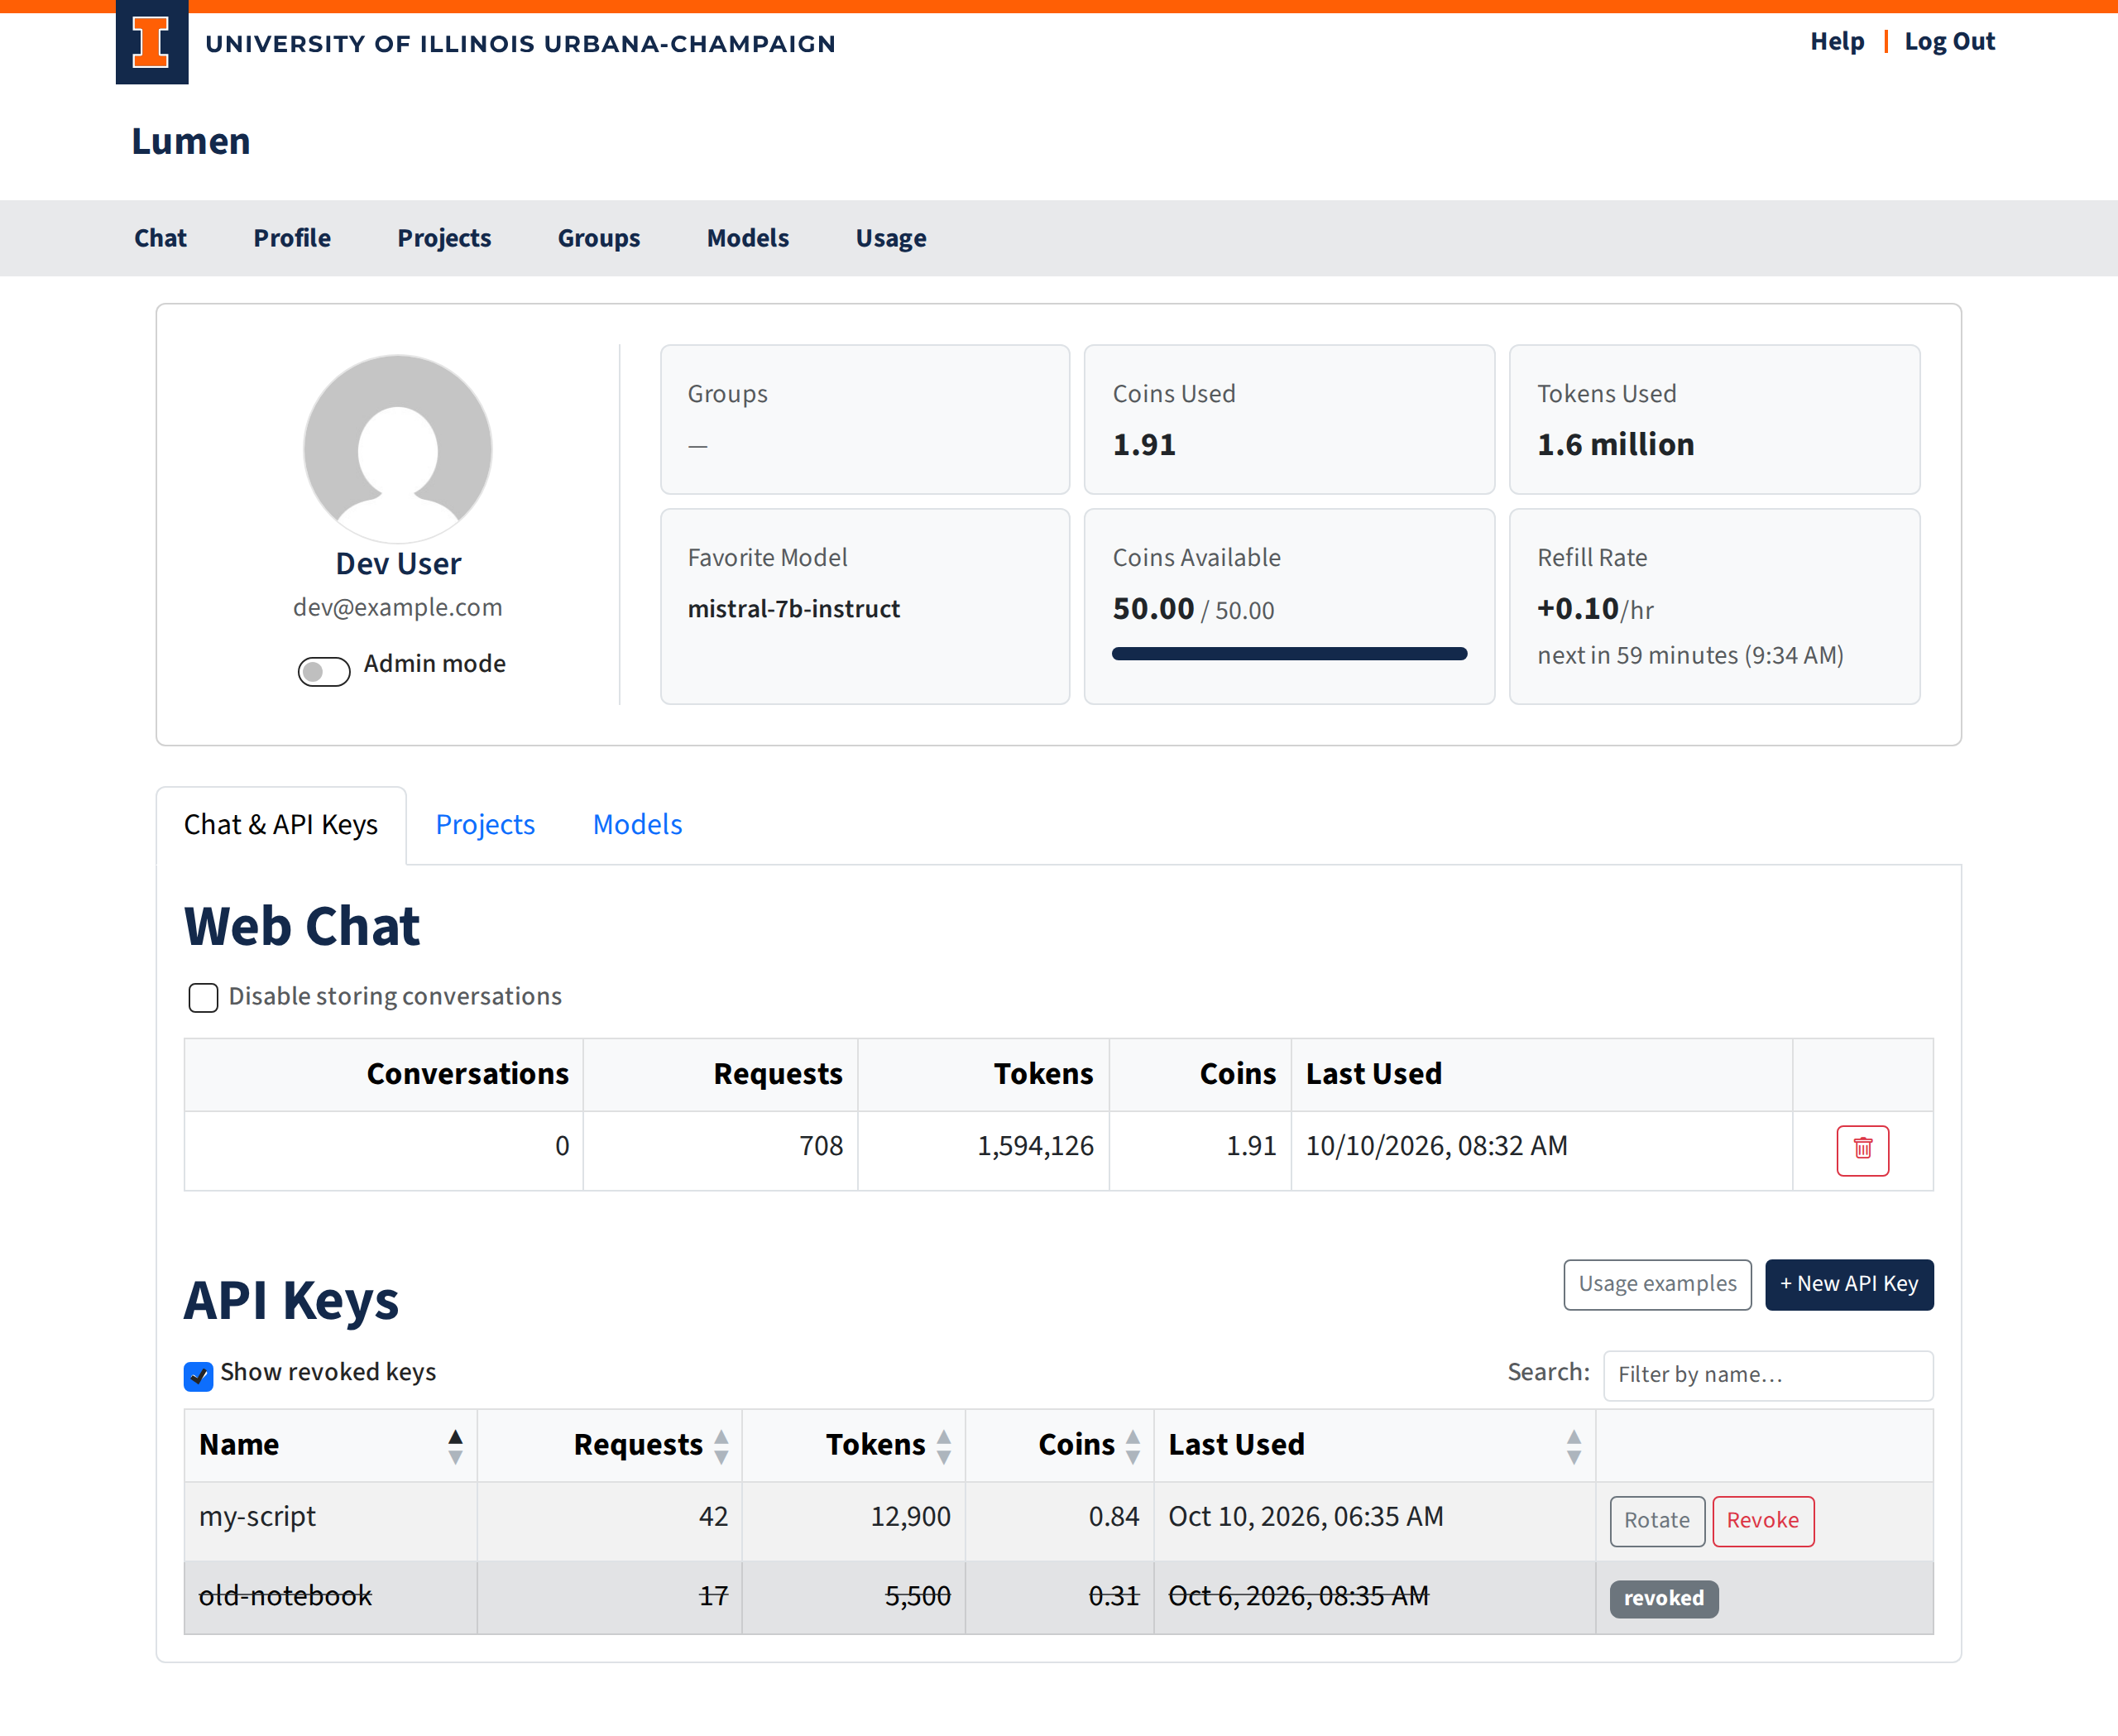Screen dimensions: 2118x1736
Task: Click the University of Illinois block I logo
Action: point(152,42)
